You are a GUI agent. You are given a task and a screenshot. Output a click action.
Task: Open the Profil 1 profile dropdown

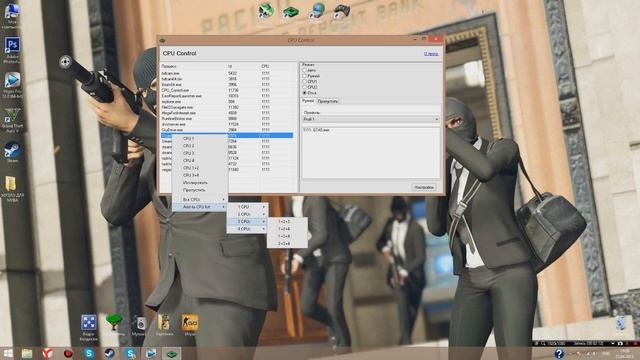click(371, 119)
